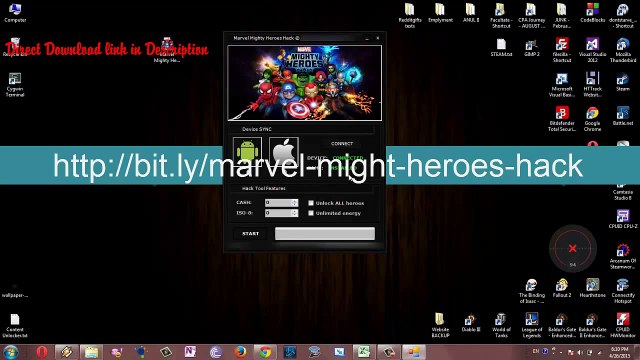640x360 pixels.
Task: Open the Battle.net shortcut
Action: coord(623,116)
